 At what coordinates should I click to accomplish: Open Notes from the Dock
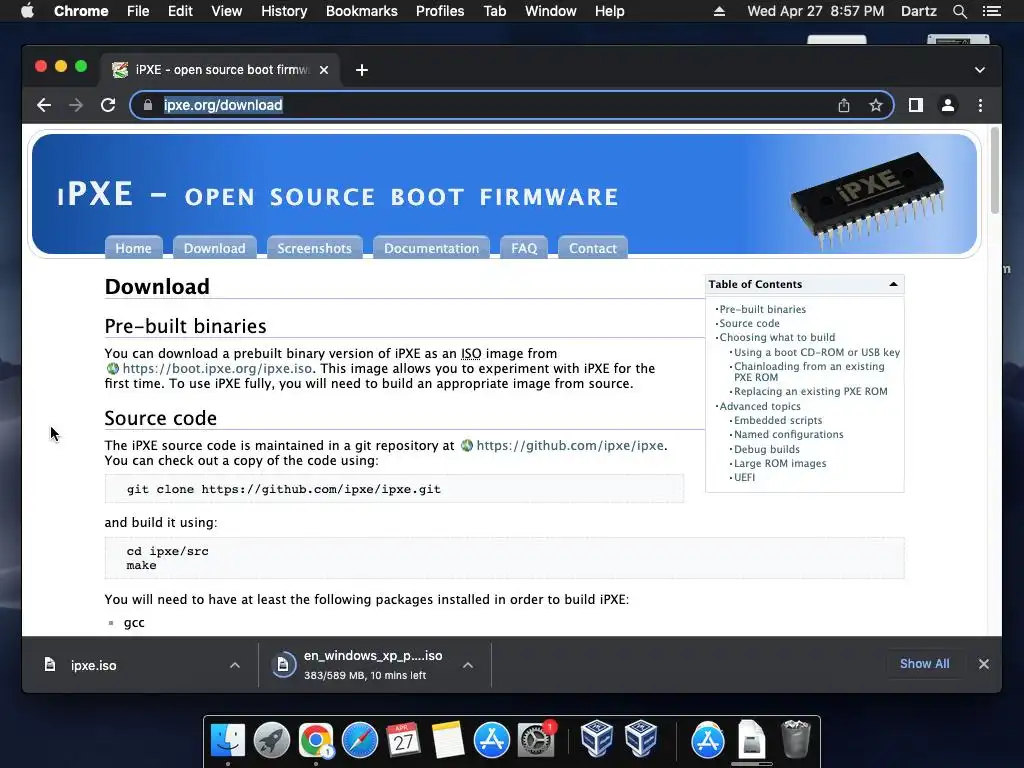pyautogui.click(x=447, y=740)
